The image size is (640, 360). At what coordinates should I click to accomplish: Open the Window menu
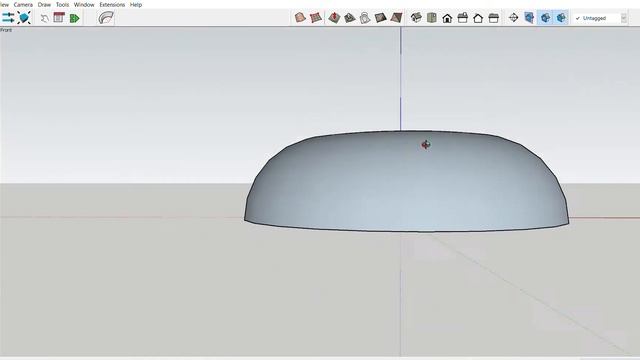coord(84,4)
